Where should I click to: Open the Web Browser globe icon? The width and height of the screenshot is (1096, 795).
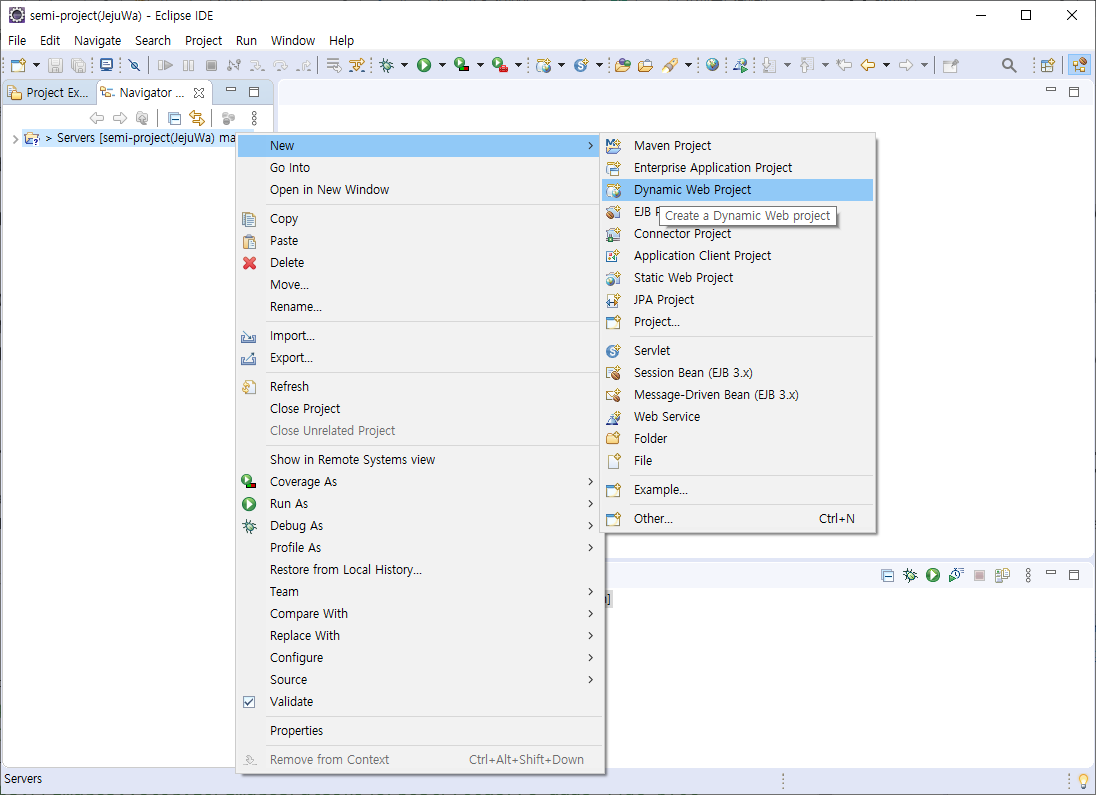pos(712,65)
